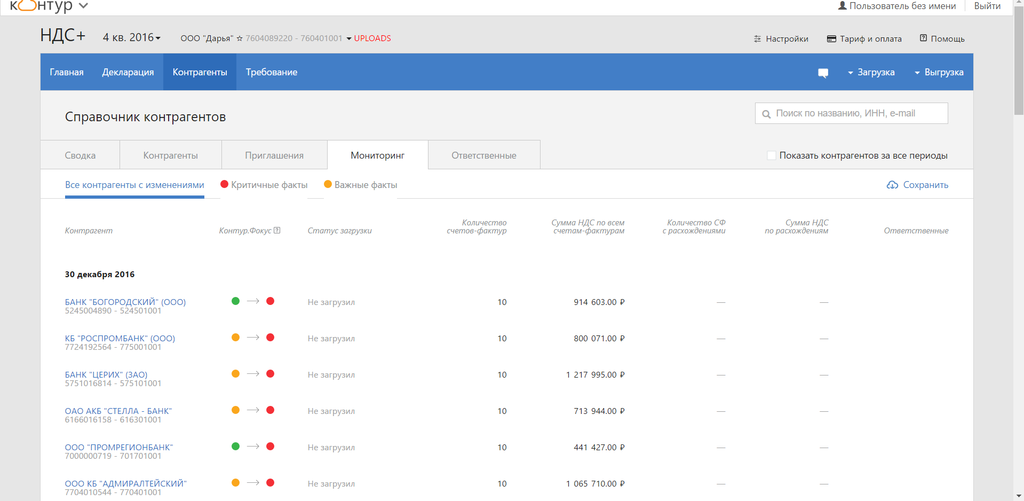Viewport: 1024px width, 501px height.
Task: Open the Декларация menu item
Action: click(x=128, y=72)
